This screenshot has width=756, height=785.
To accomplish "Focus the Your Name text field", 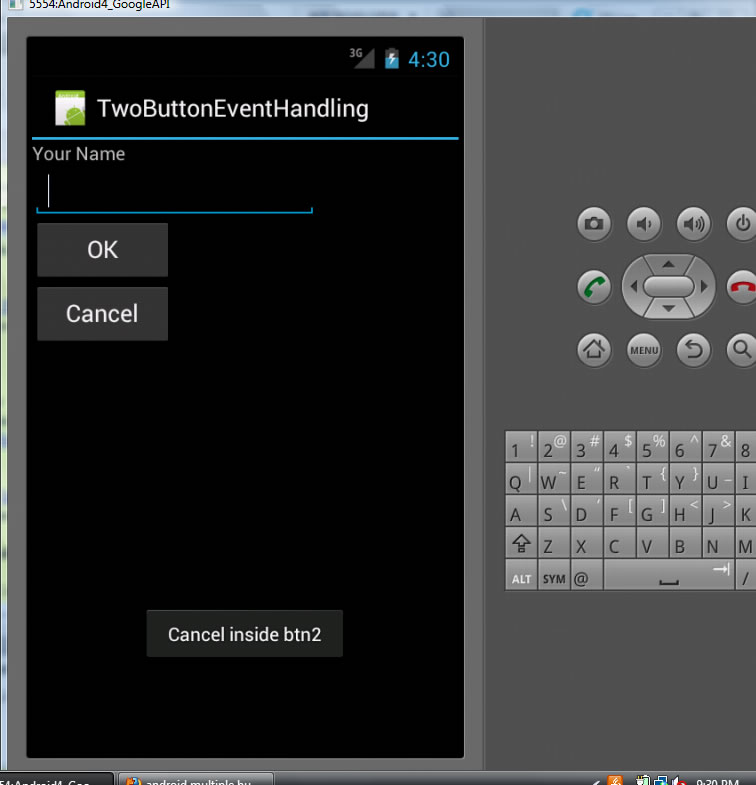I will click(x=175, y=192).
